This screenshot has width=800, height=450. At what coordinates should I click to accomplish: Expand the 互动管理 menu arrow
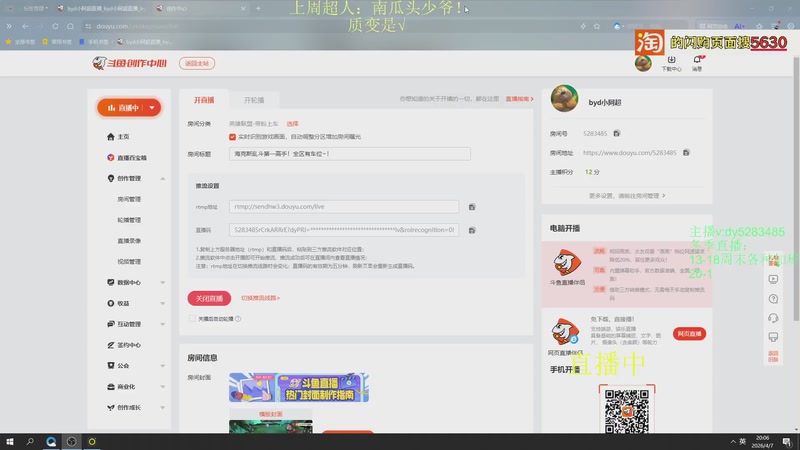coord(162,324)
